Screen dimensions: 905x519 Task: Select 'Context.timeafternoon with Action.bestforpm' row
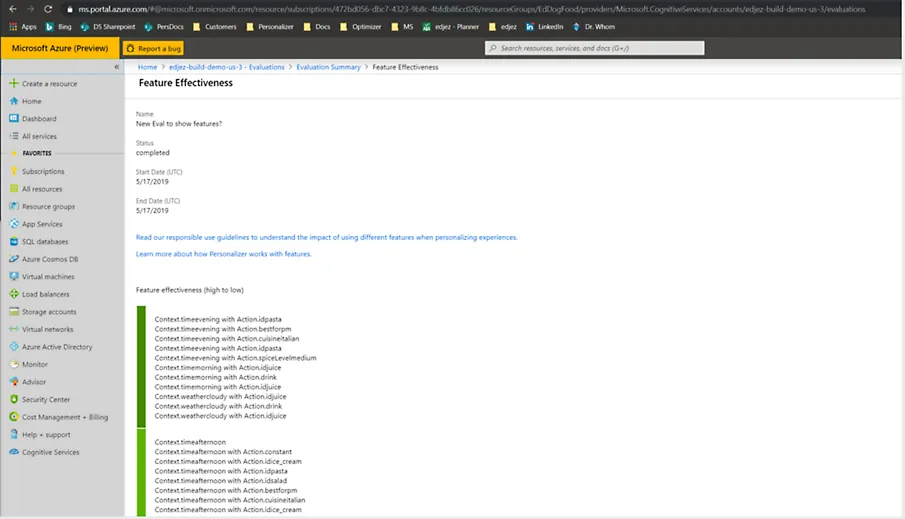pos(226,490)
